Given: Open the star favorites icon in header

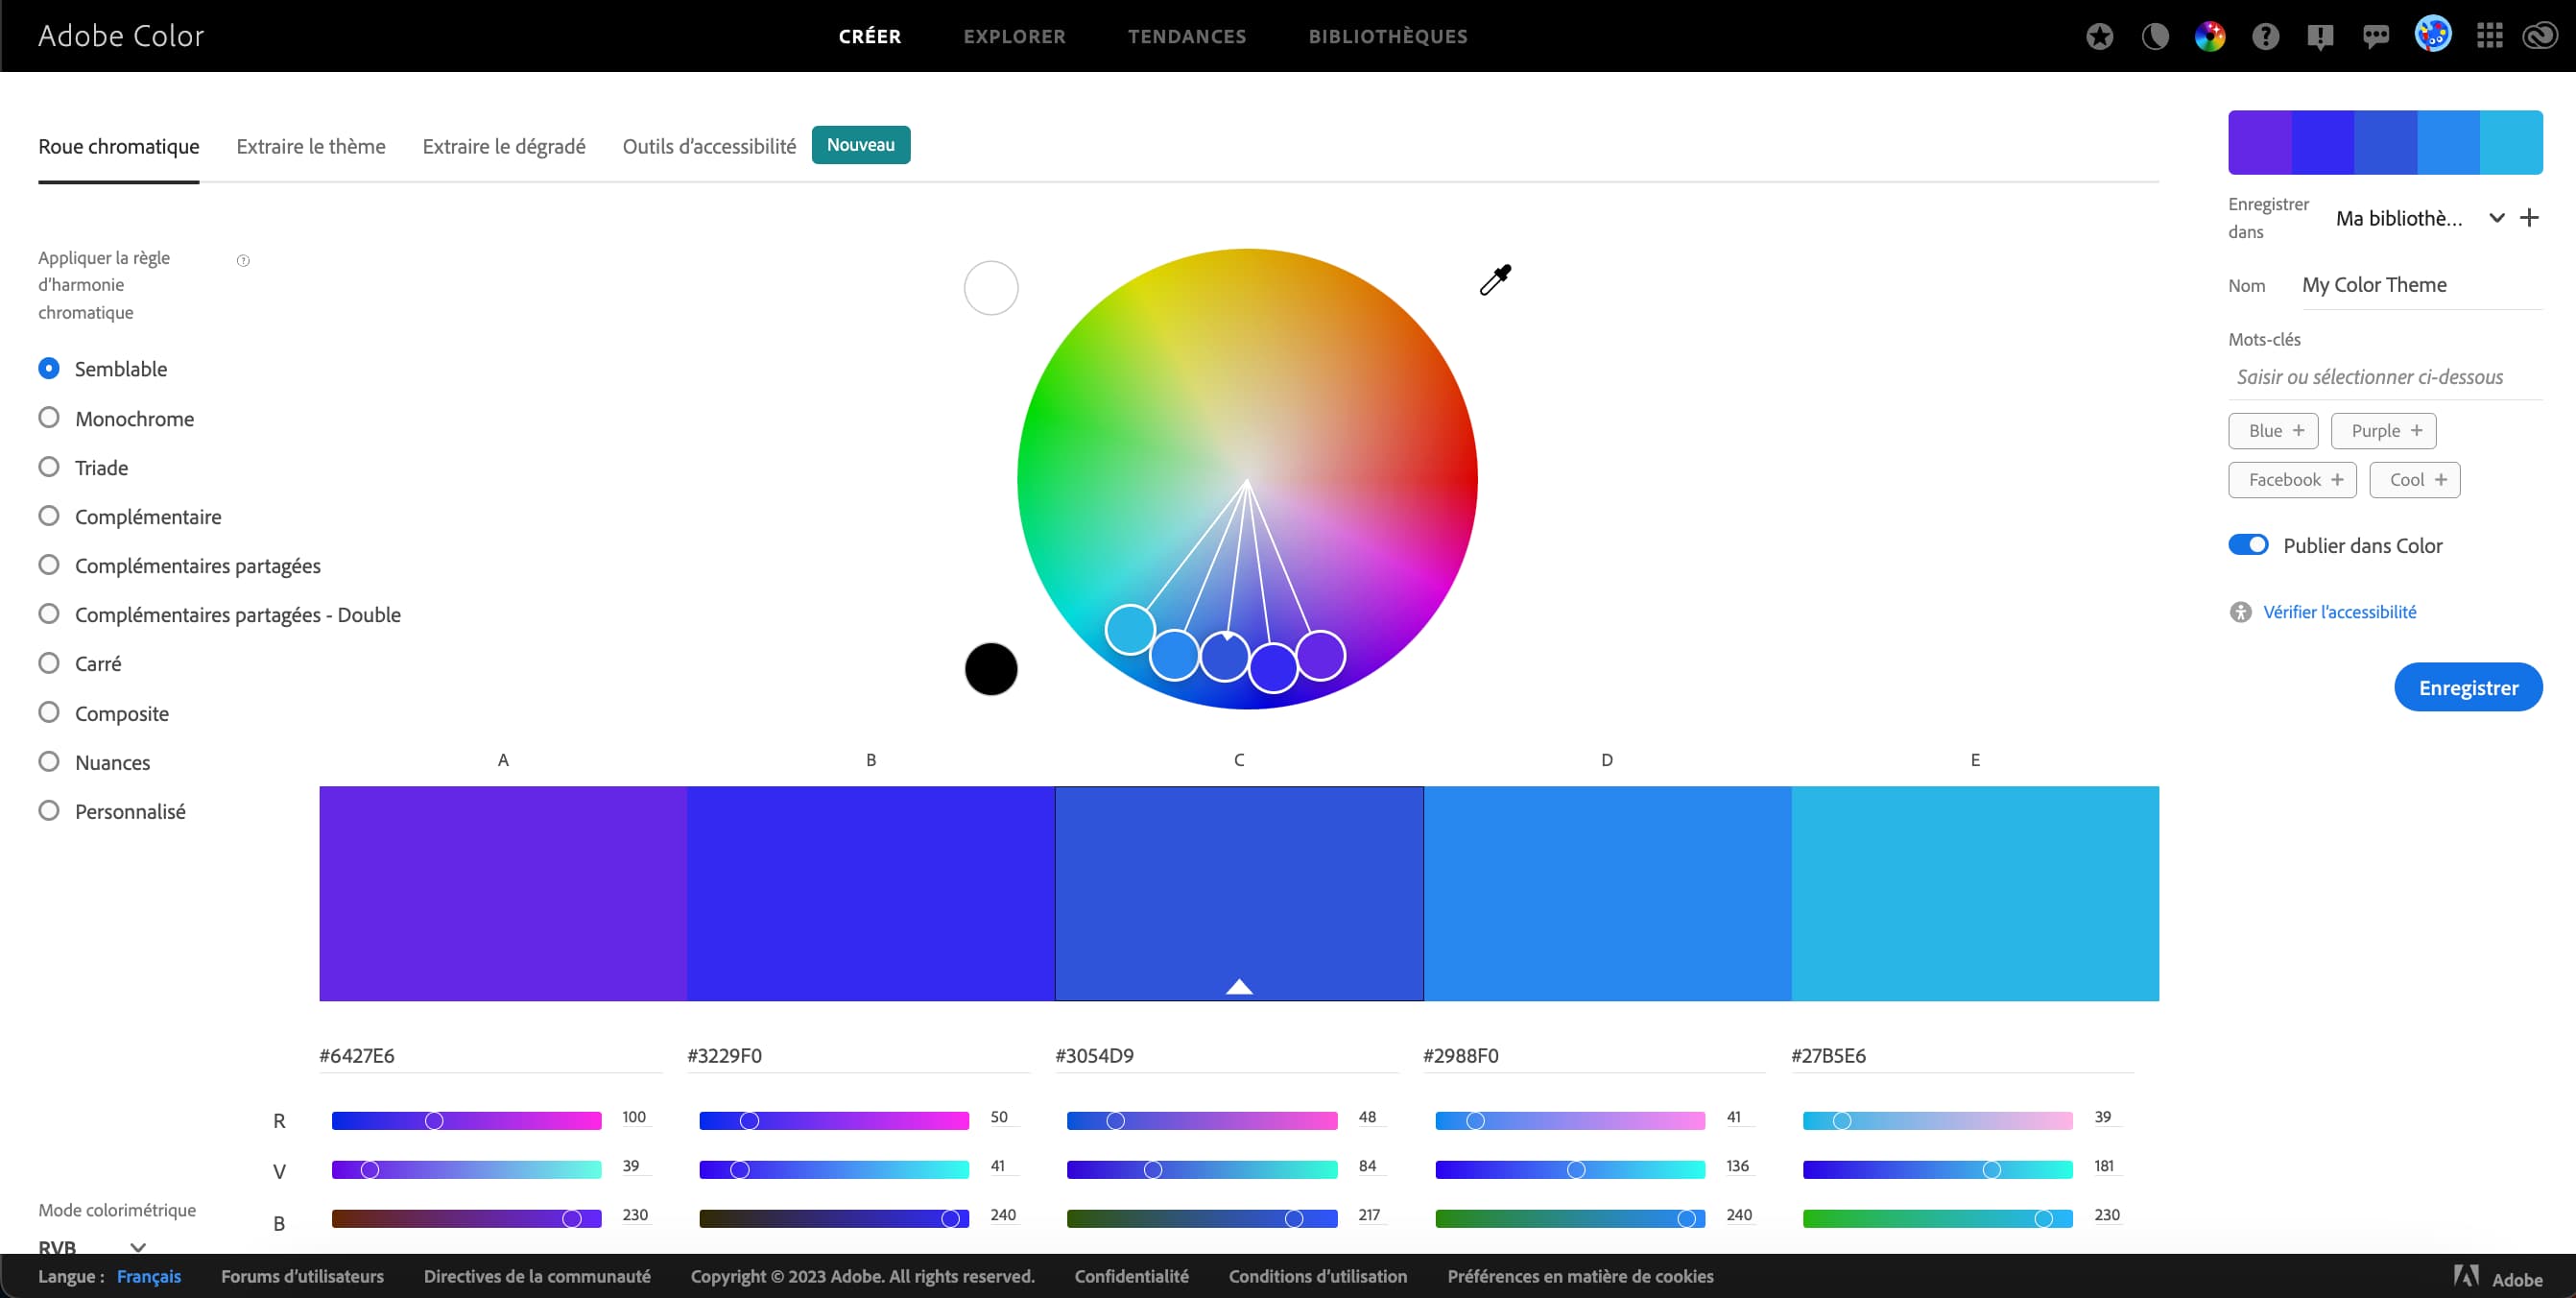Looking at the screenshot, I should point(2099,37).
